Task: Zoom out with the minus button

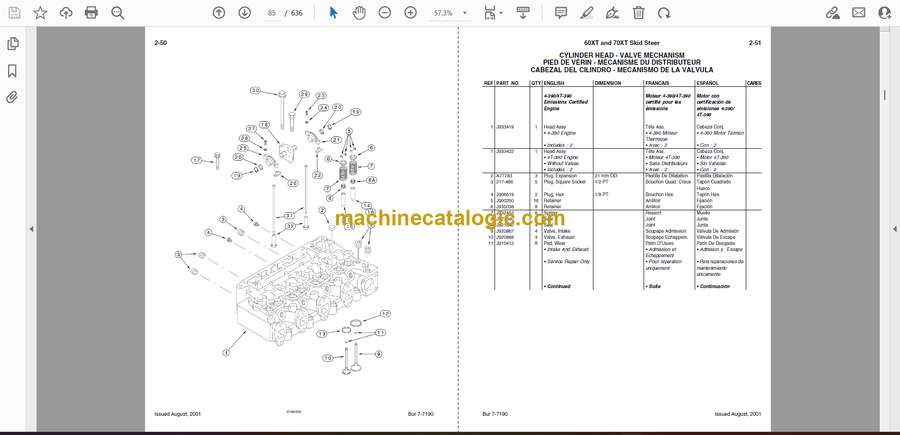Action: pos(385,13)
